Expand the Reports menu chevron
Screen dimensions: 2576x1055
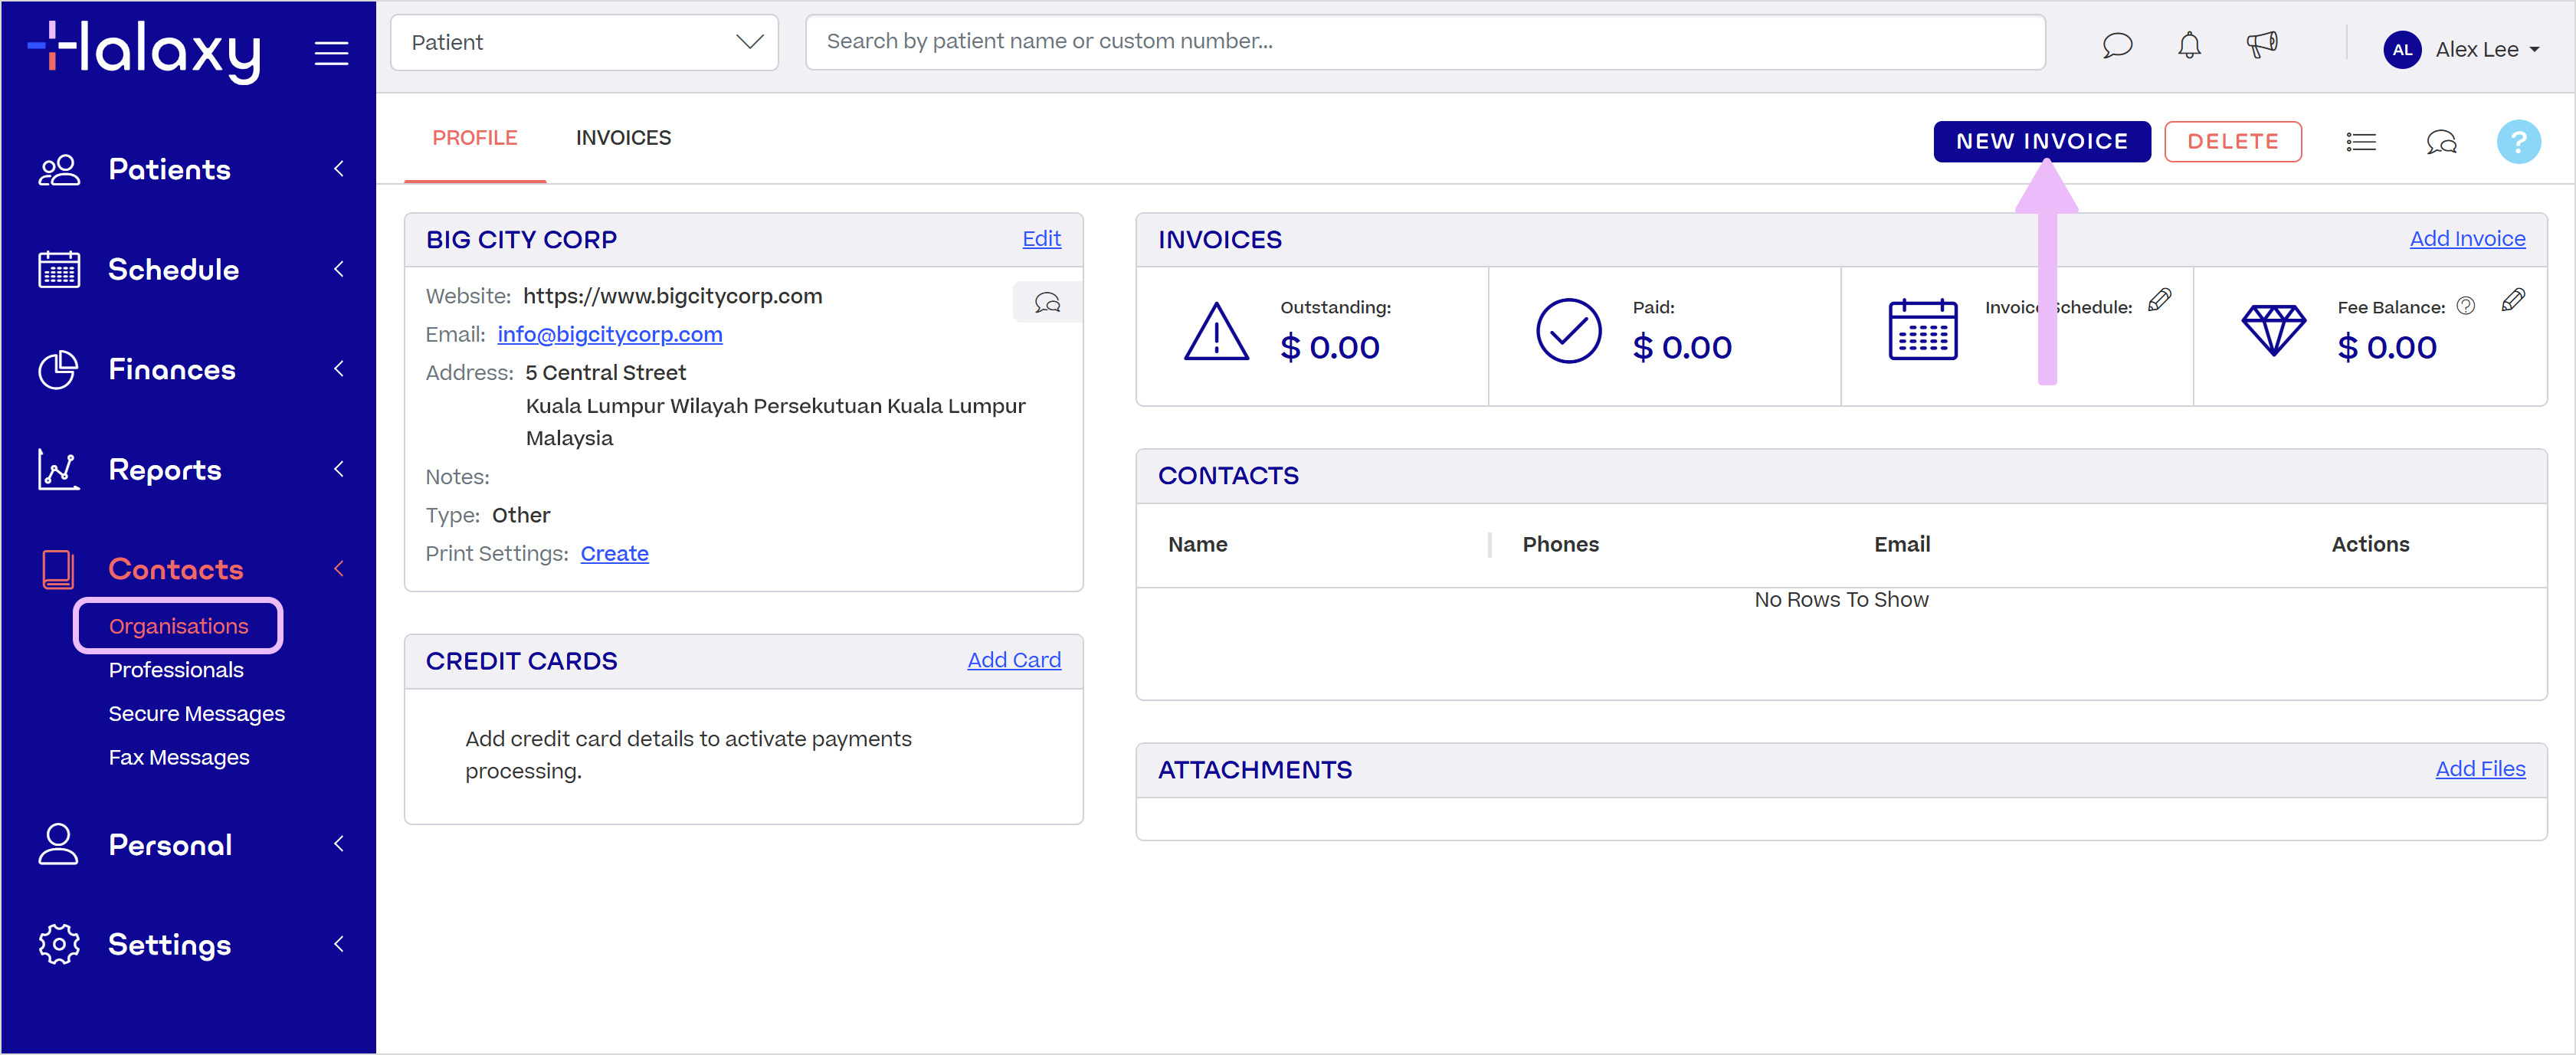(339, 469)
